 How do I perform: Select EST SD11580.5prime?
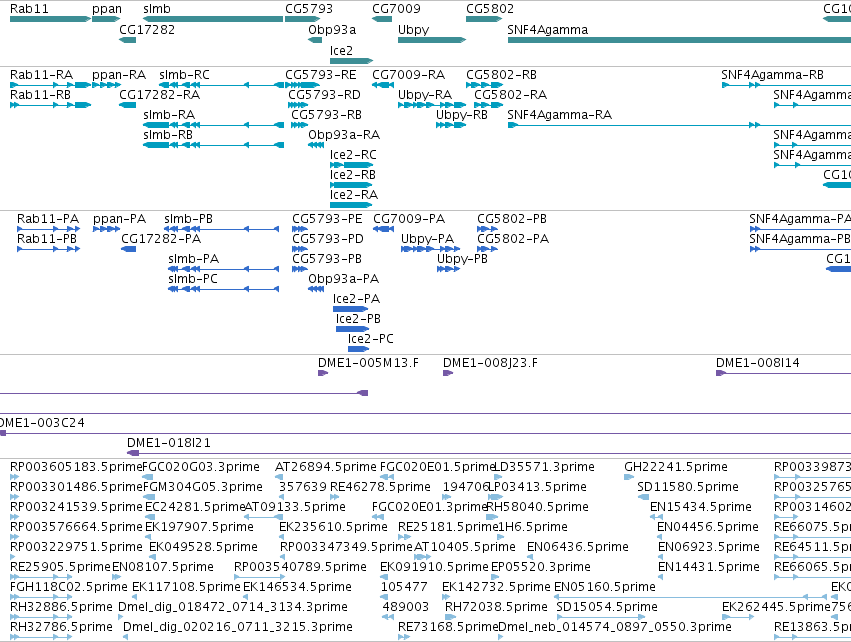pyautogui.click(x=688, y=487)
